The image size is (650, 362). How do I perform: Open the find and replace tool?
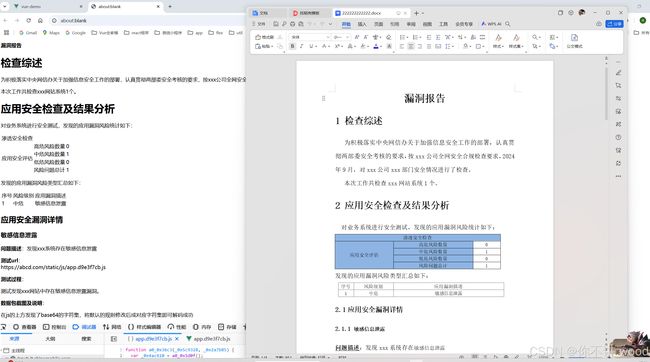point(536,37)
